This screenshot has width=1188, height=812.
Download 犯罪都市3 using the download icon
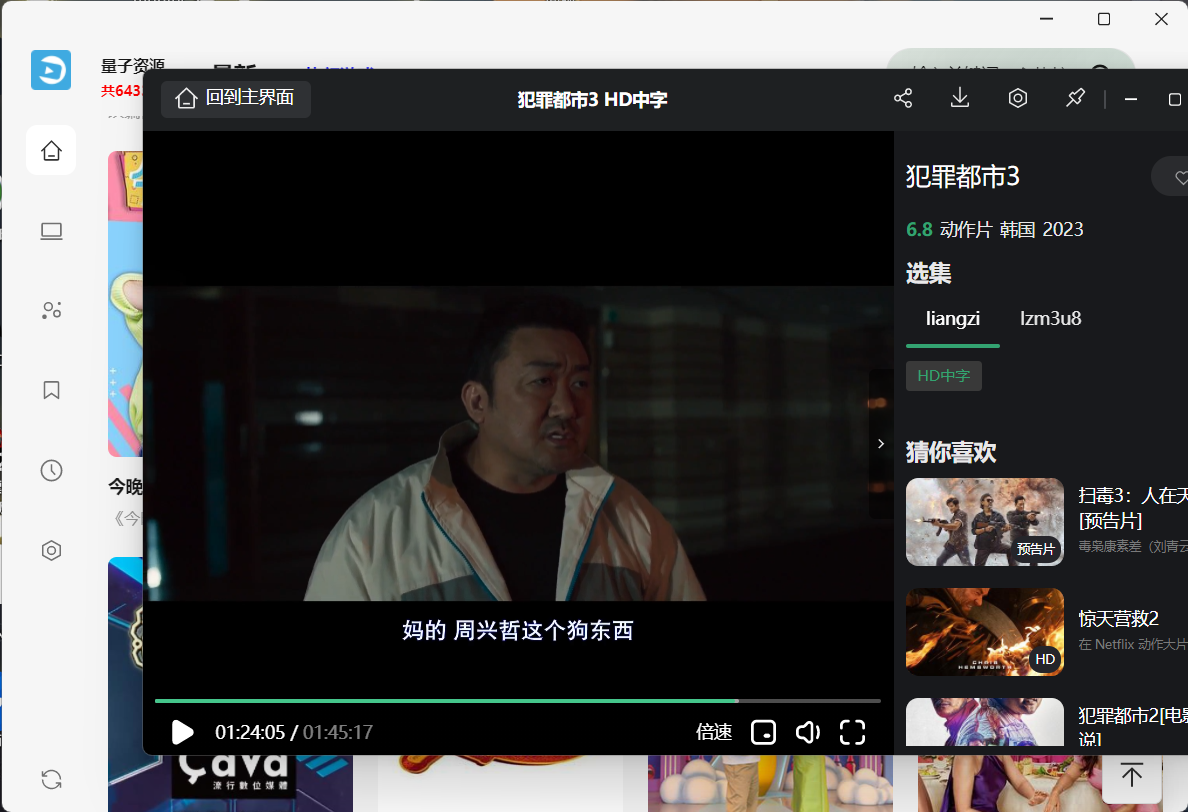click(x=959, y=98)
